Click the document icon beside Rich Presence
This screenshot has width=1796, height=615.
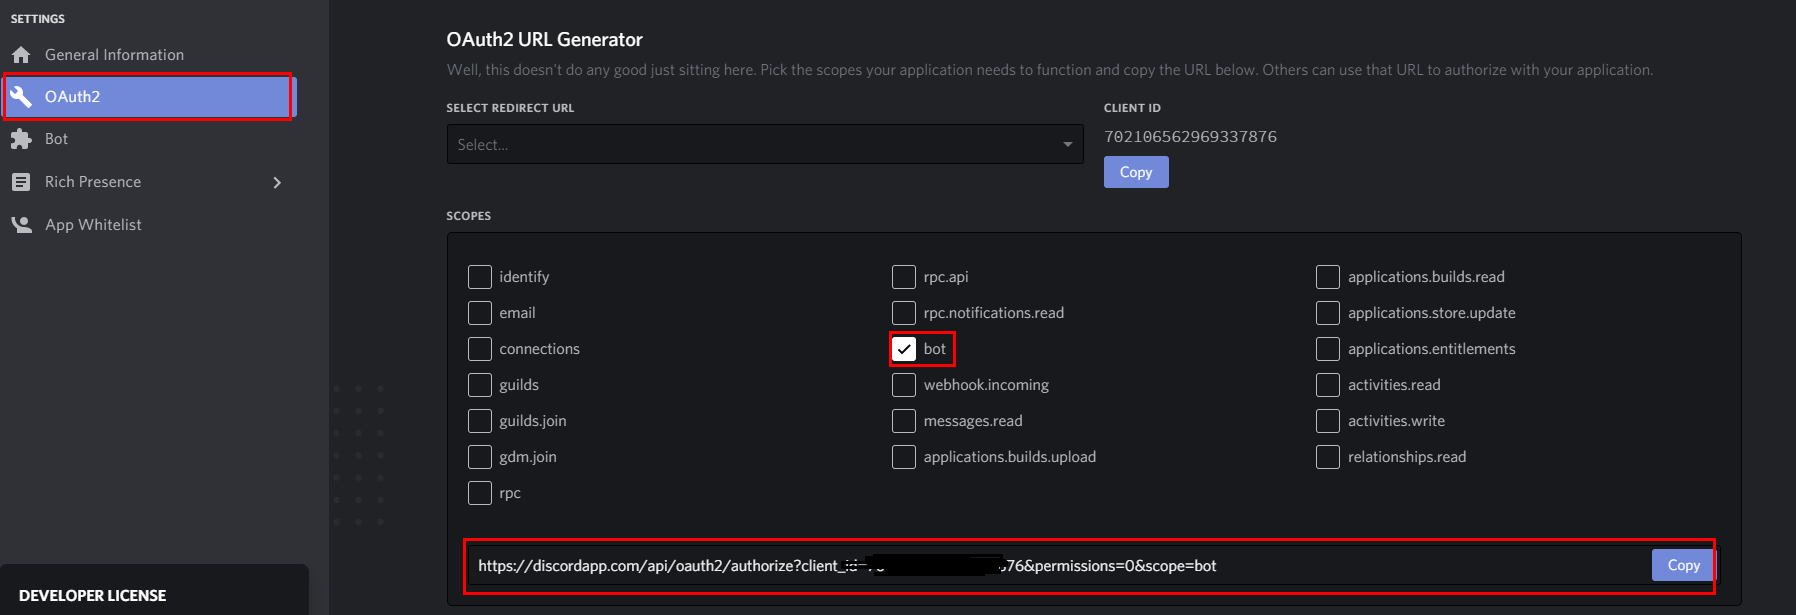[x=21, y=182]
